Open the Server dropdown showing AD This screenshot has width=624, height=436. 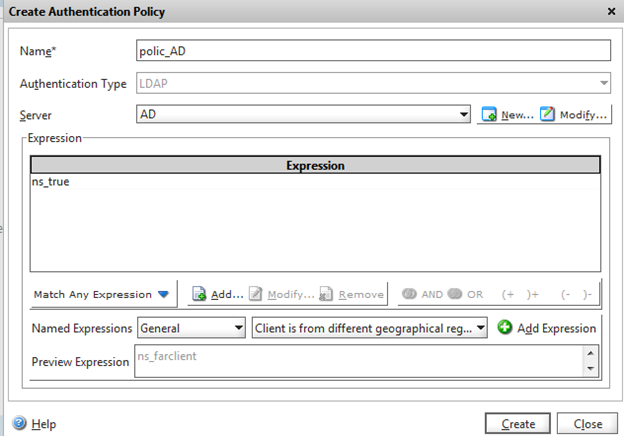(x=464, y=115)
